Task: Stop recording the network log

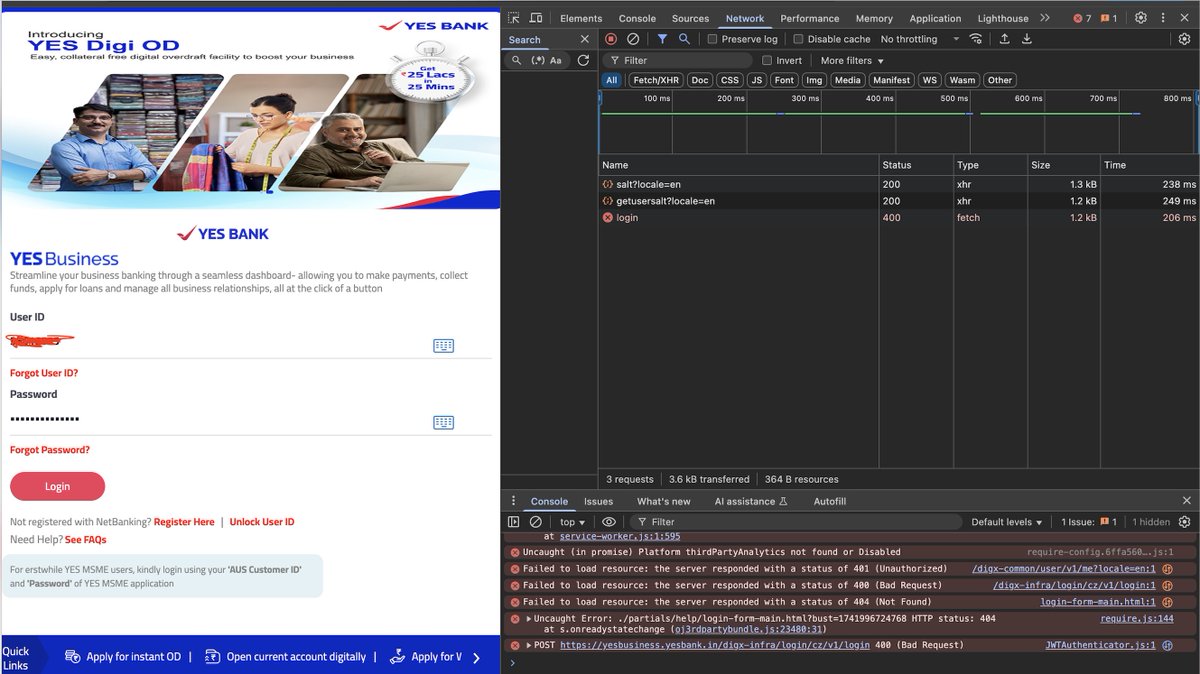Action: [611, 39]
